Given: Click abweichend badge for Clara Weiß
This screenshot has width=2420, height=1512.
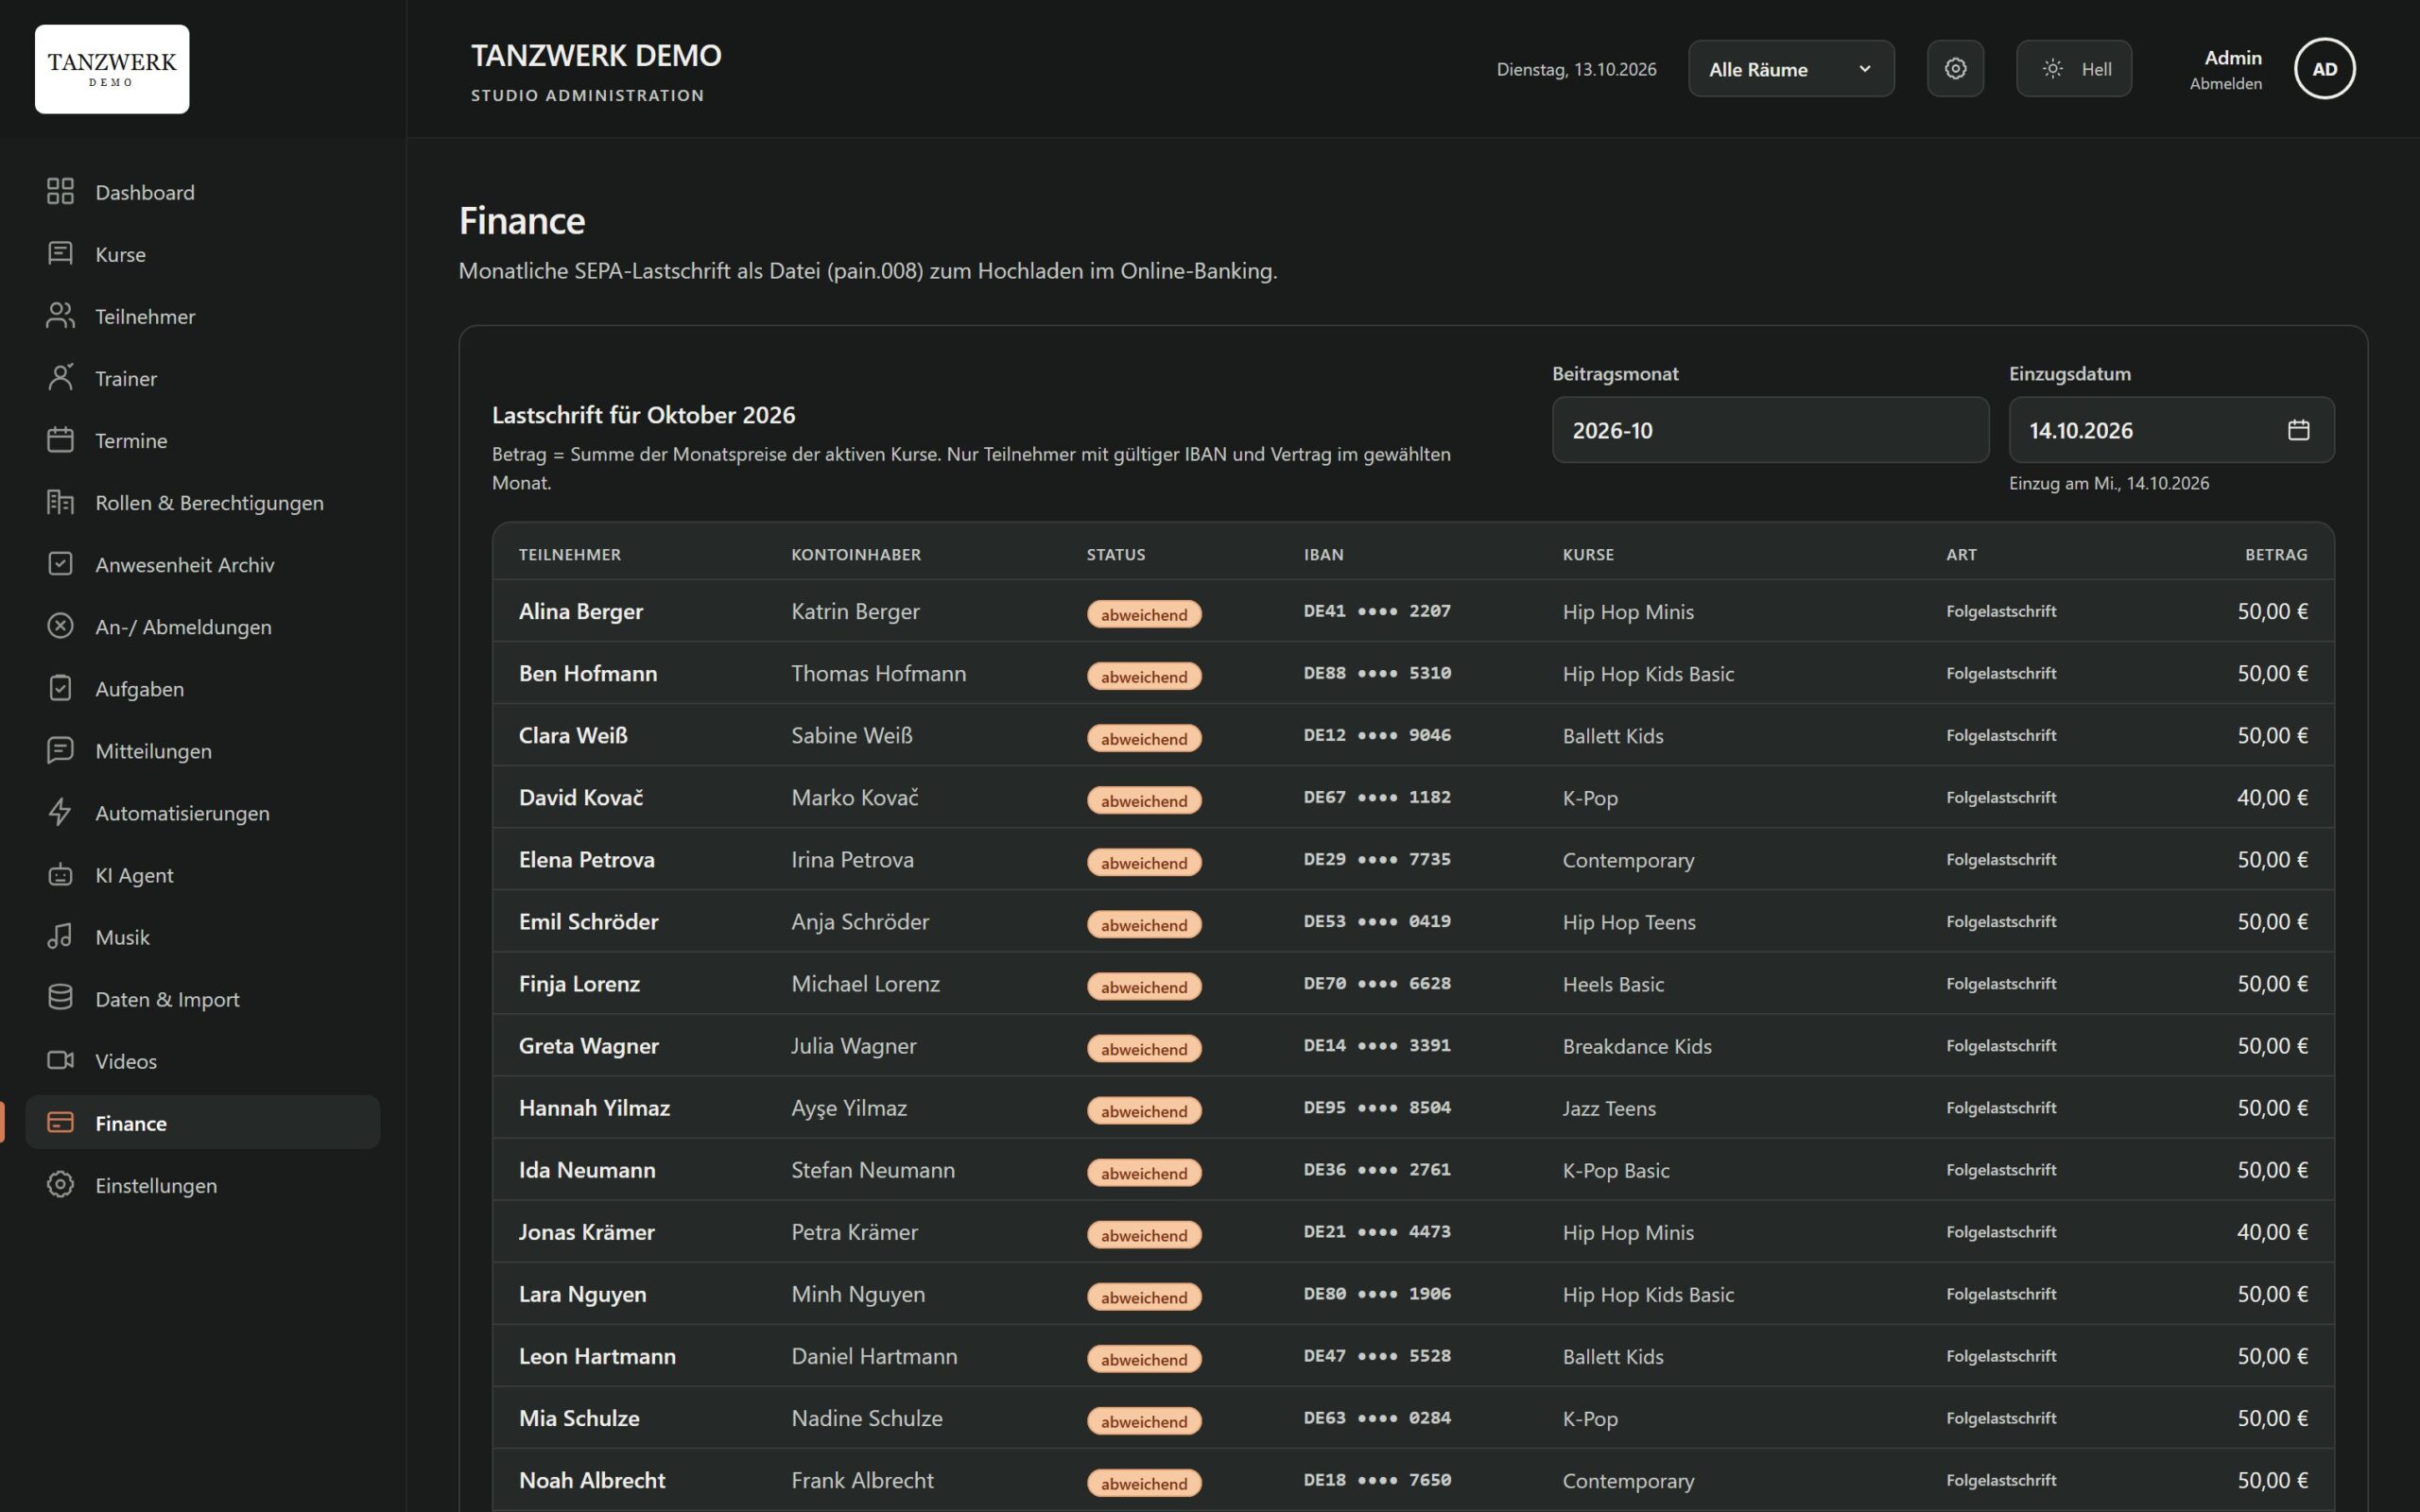Looking at the screenshot, I should (1144, 738).
